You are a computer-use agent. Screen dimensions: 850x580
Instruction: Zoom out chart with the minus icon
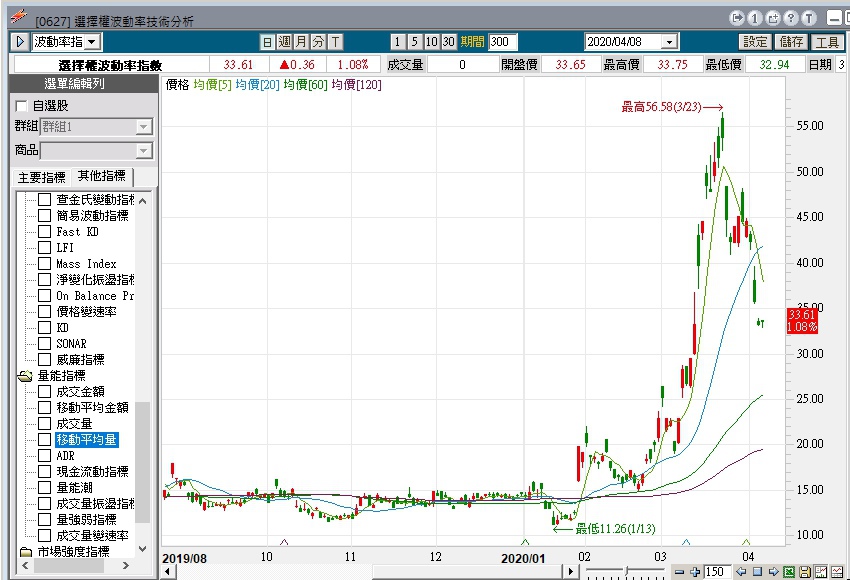[x=679, y=572]
